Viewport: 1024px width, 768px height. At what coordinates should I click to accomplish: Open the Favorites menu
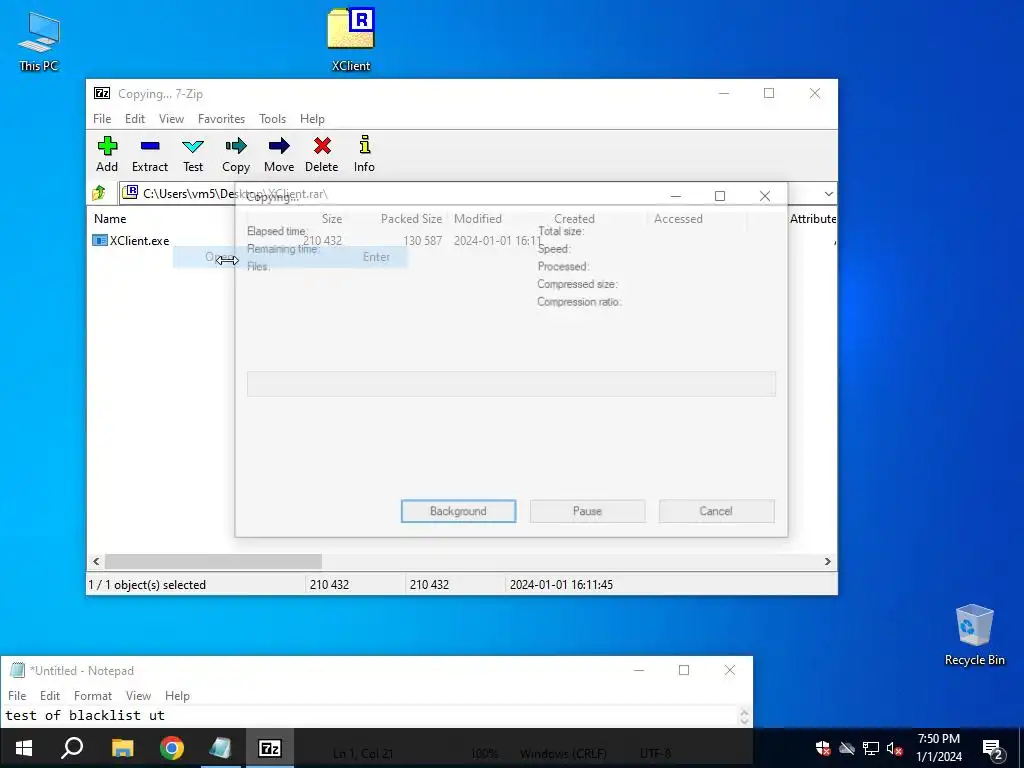(x=221, y=119)
